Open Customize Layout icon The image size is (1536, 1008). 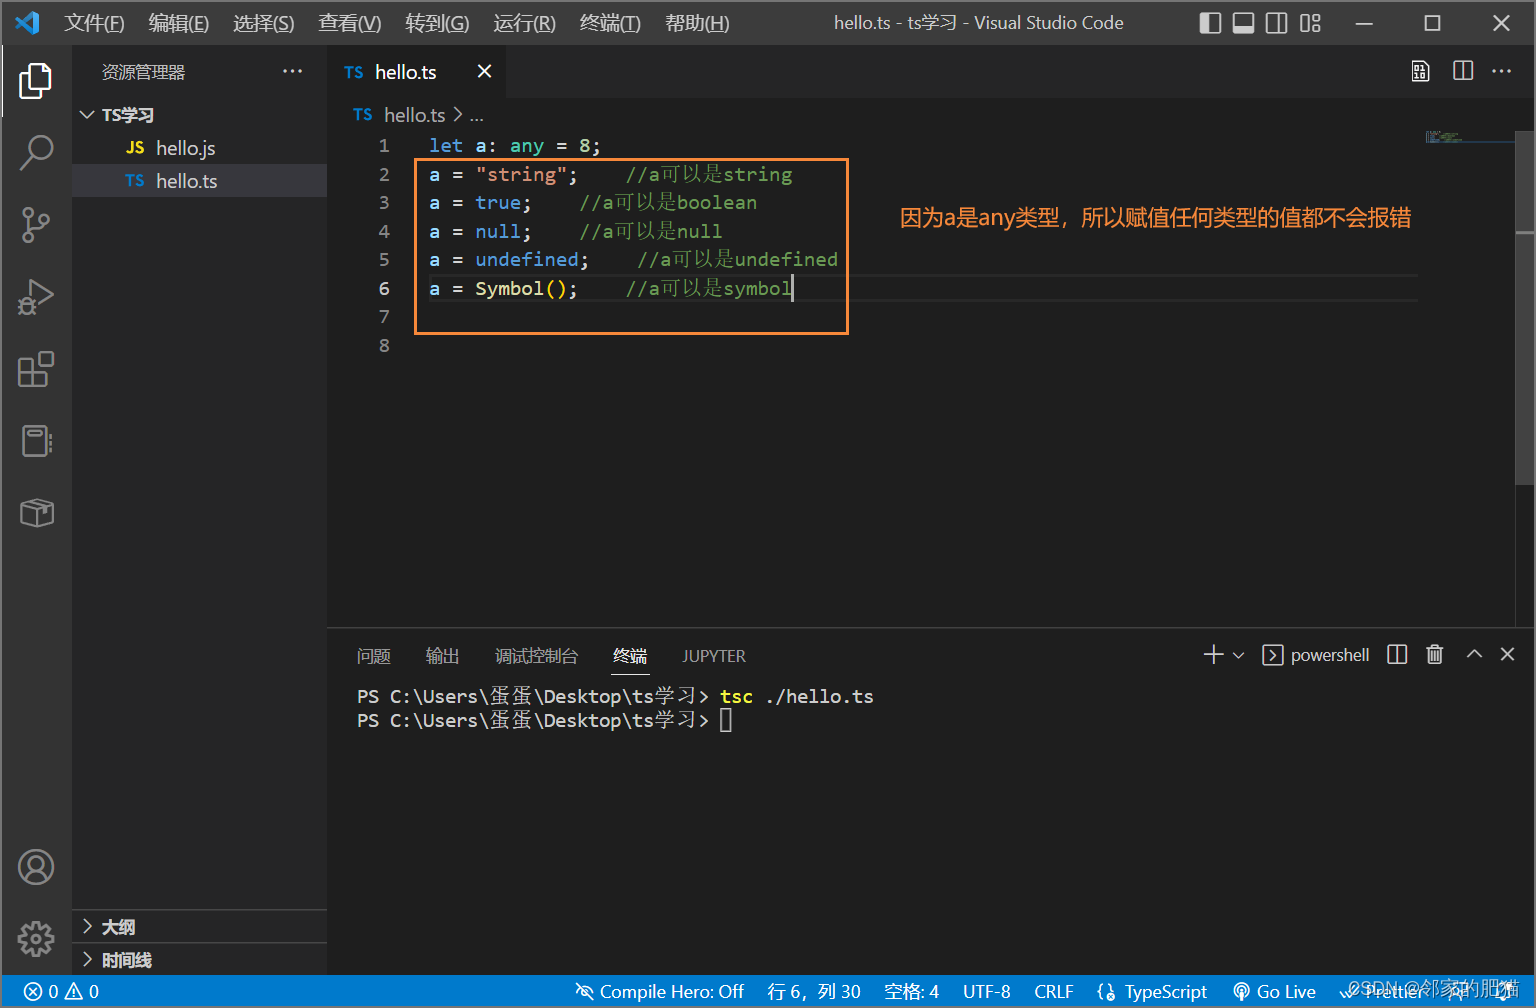[1310, 23]
